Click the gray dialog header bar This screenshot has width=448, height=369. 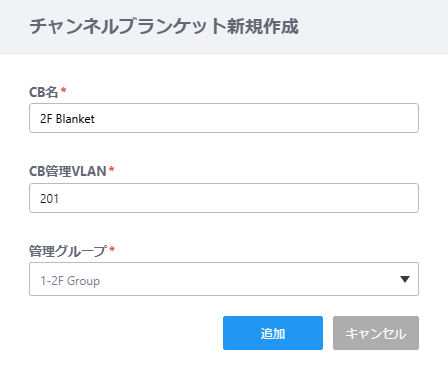224,27
